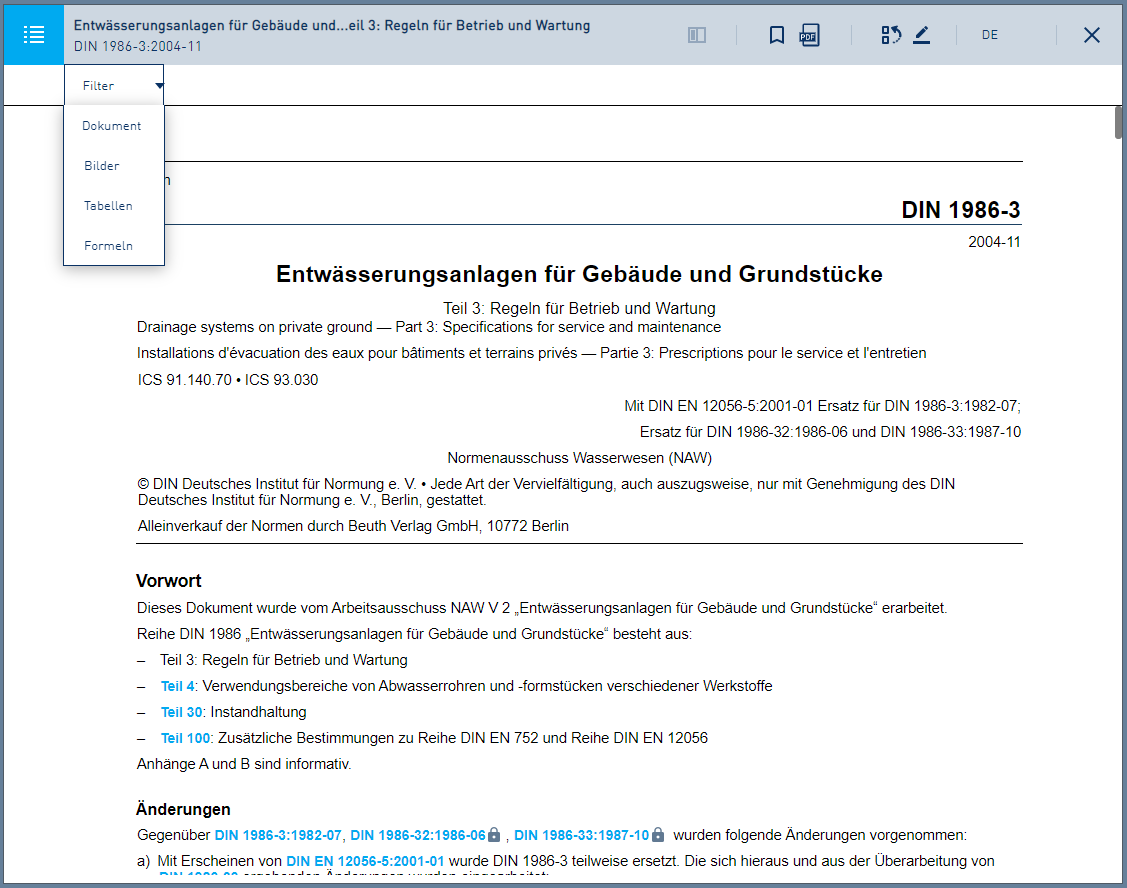
Task: Click lock icon beside DIN 1986-32:1986-06
Action: tap(494, 835)
